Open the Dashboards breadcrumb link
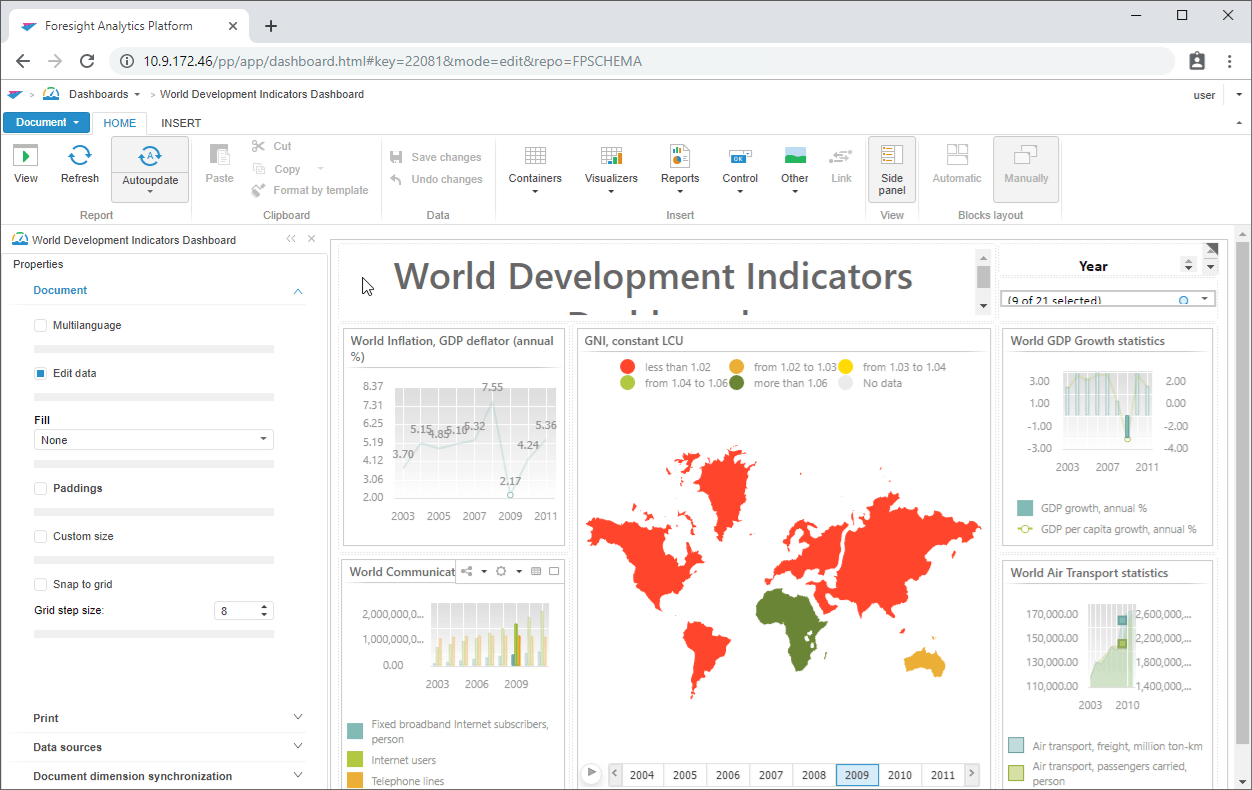The image size is (1252, 790). [98, 95]
